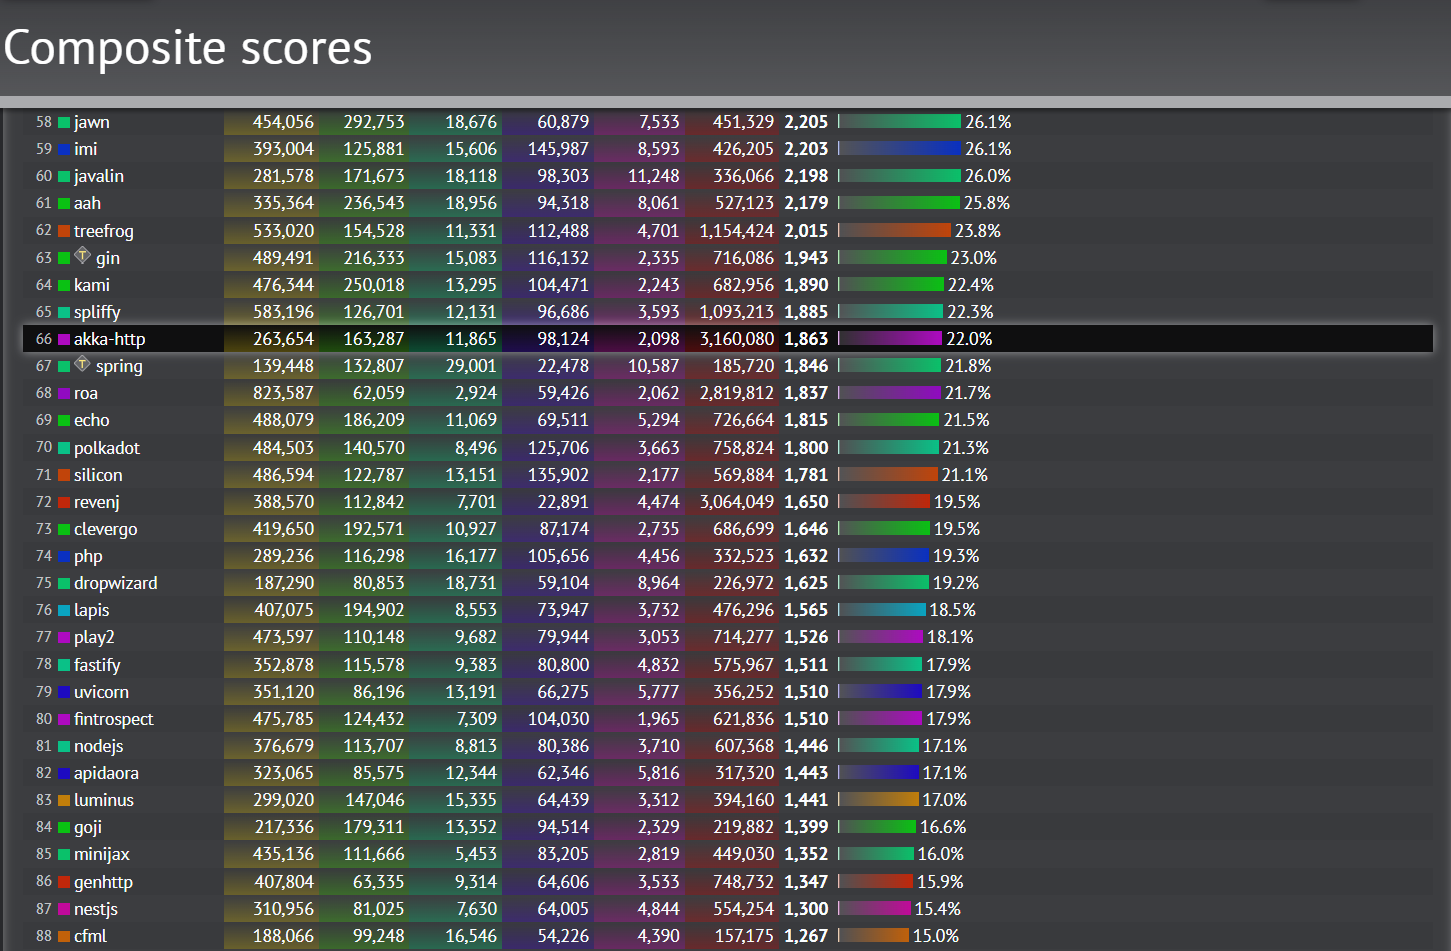Click the badge icon beside spring

83,364
